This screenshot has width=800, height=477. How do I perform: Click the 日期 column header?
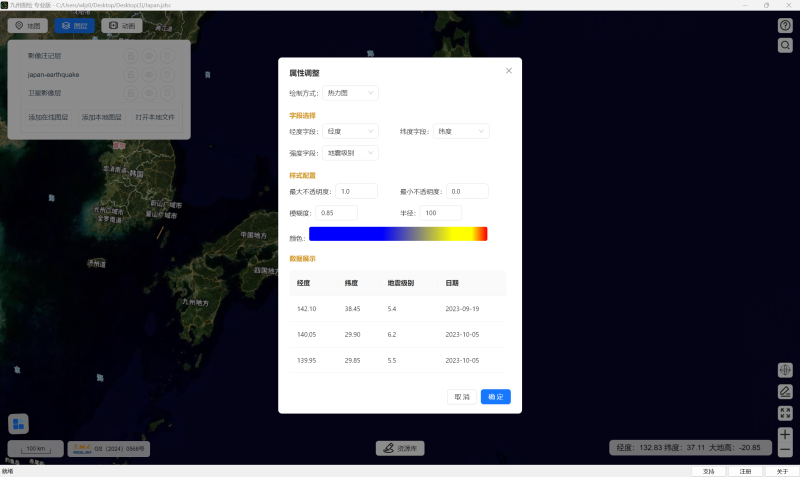[x=452, y=283]
